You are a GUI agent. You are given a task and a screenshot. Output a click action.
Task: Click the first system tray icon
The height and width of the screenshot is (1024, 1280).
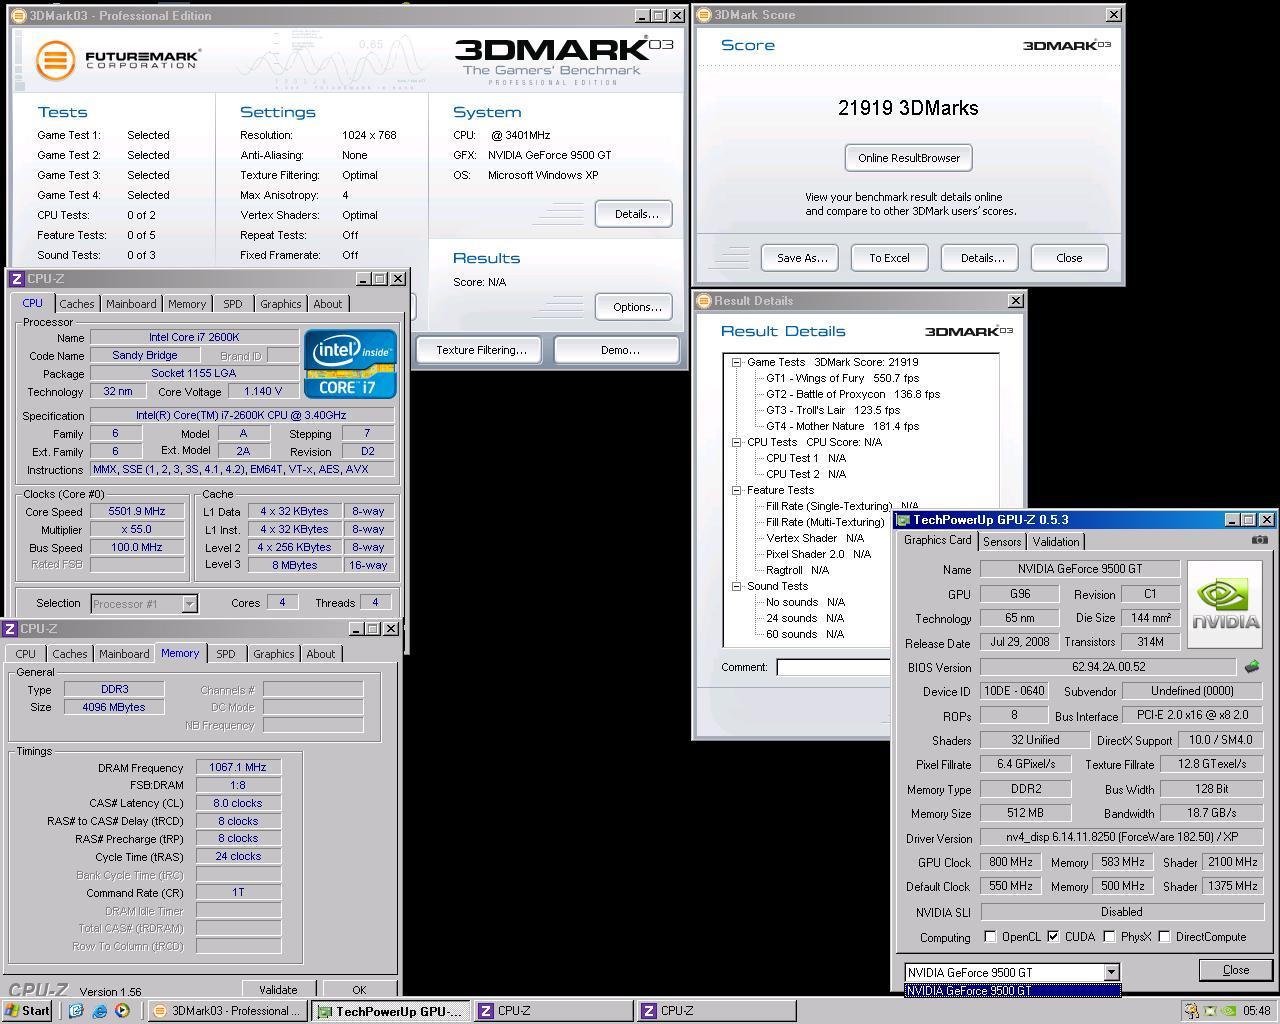pos(1190,1011)
